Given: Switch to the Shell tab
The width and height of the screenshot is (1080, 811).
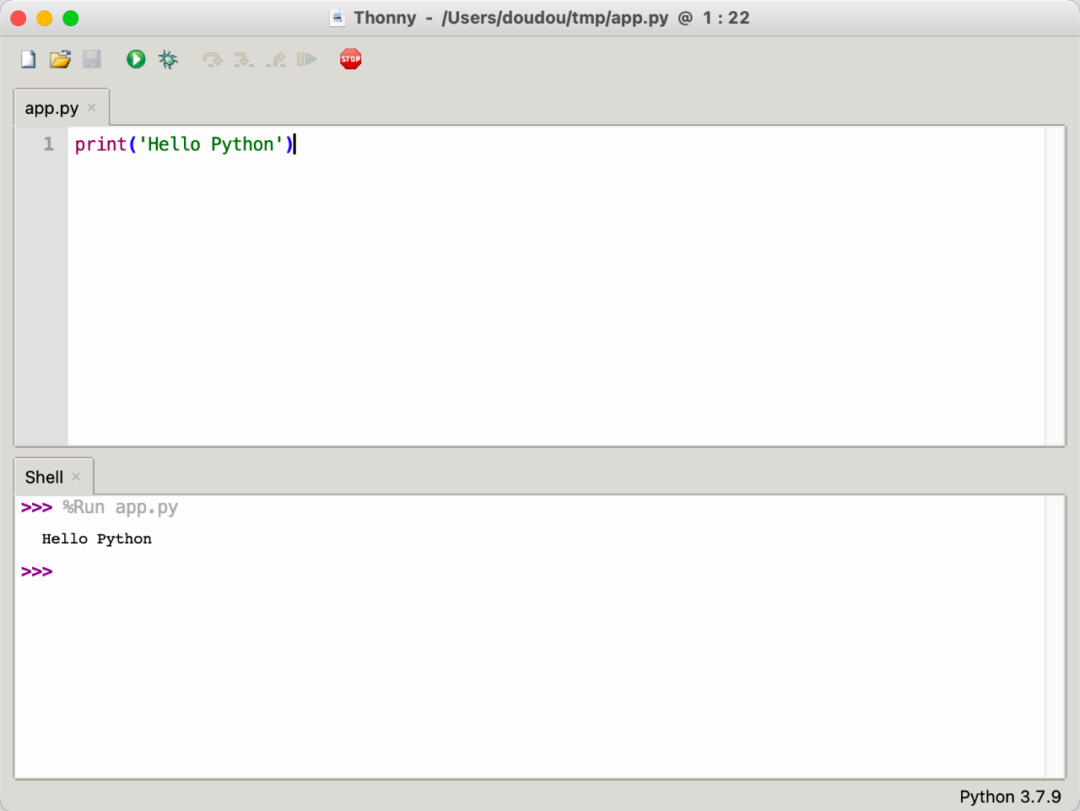Looking at the screenshot, I should pos(44,477).
